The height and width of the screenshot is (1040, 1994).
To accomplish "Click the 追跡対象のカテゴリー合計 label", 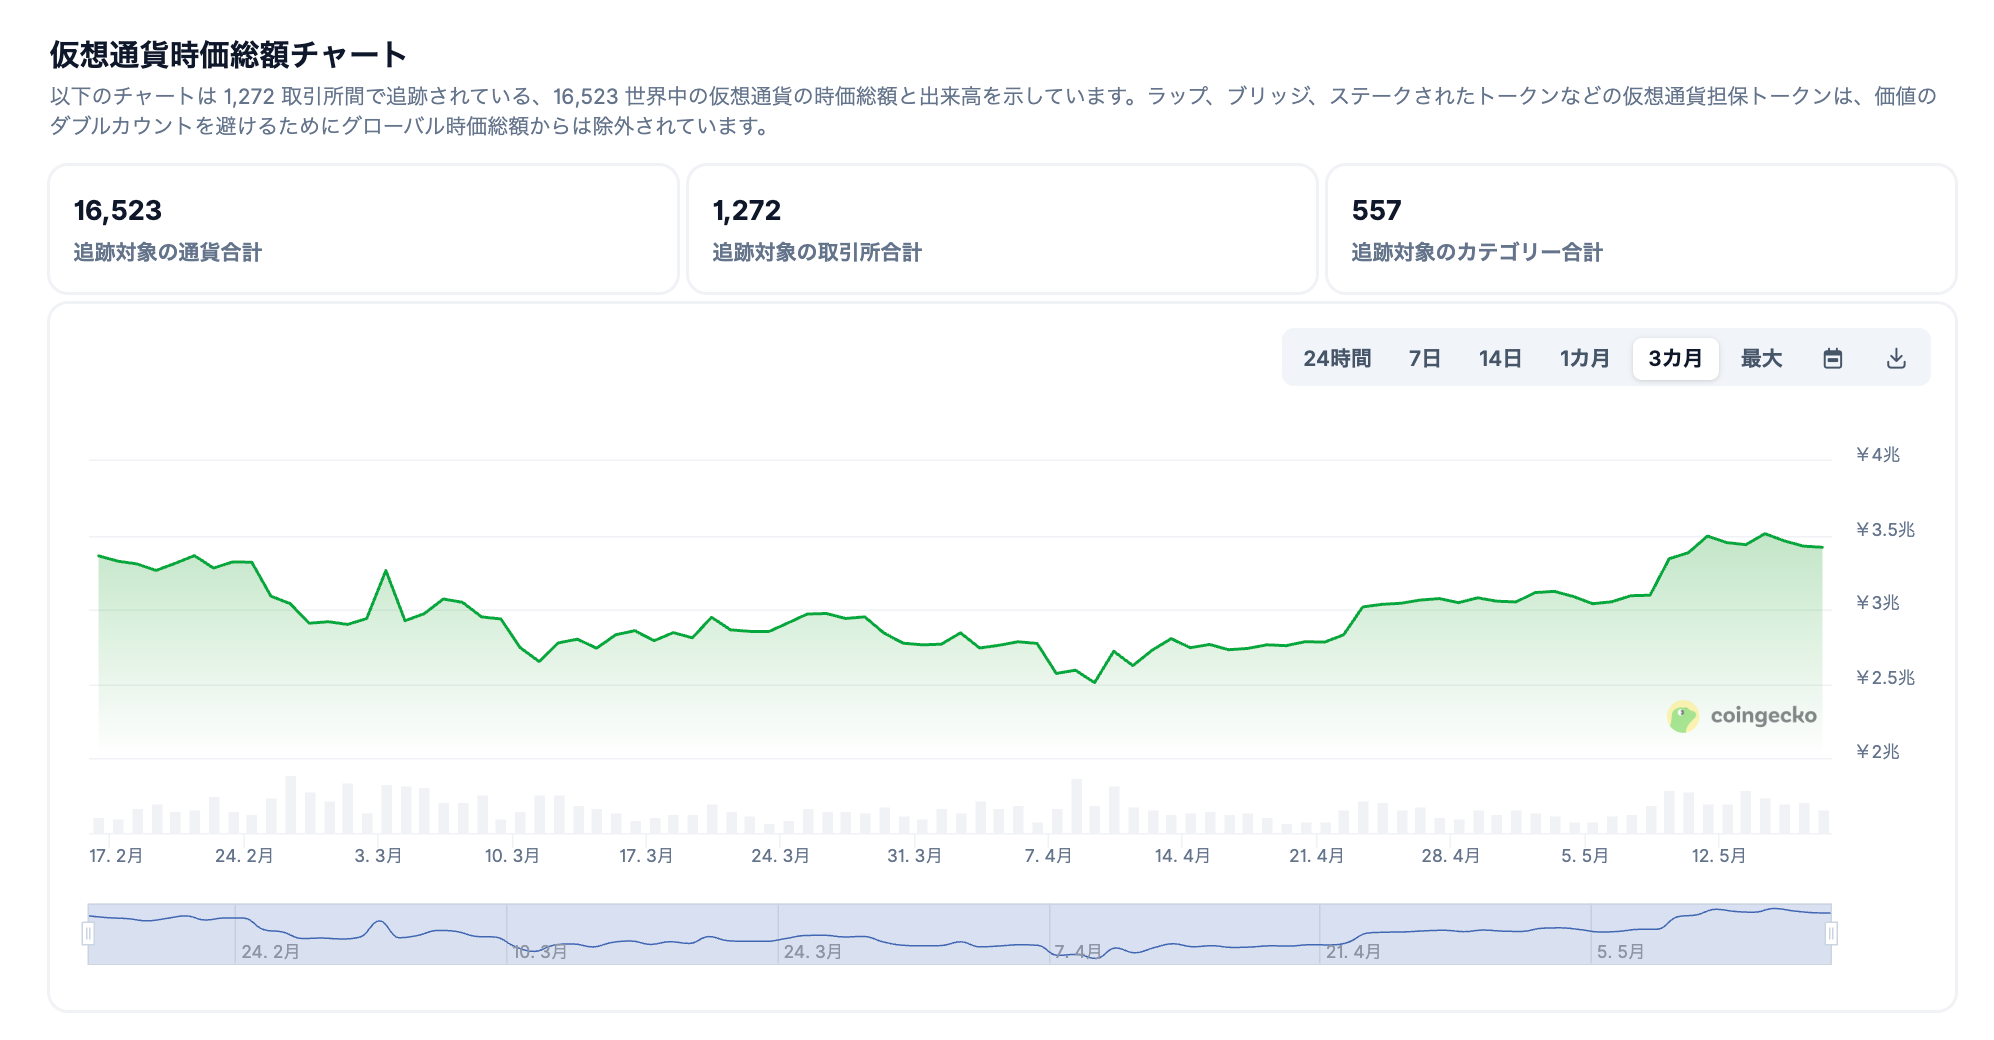I will click(1476, 252).
